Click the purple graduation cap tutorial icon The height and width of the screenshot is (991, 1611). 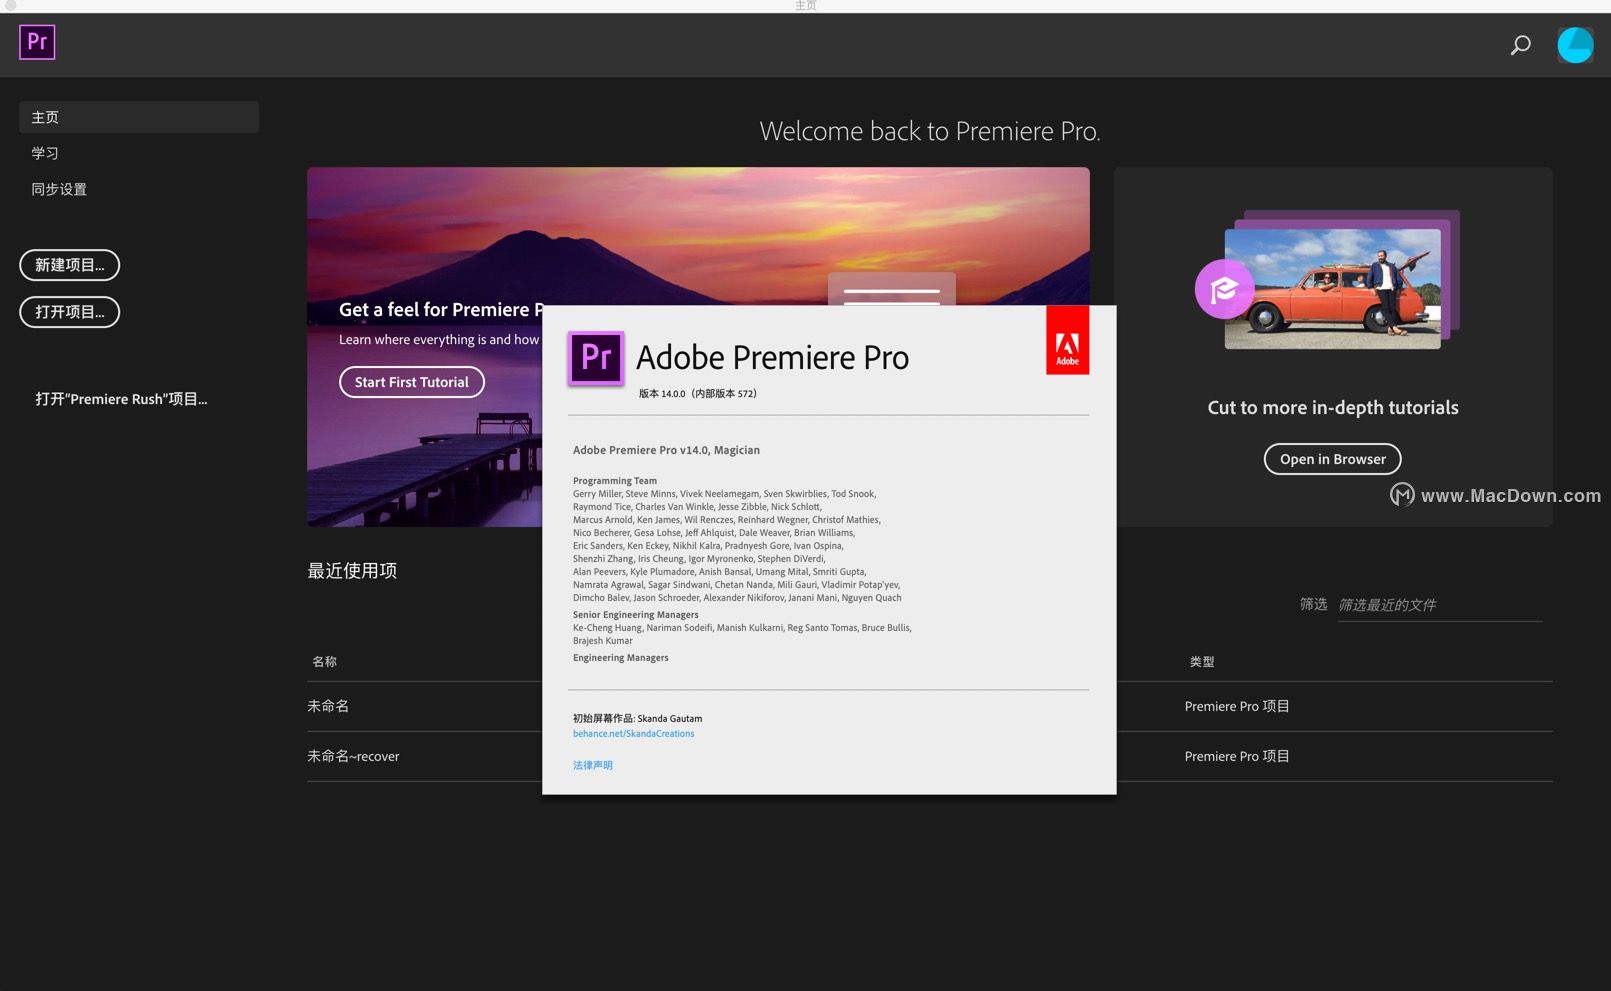coord(1224,289)
